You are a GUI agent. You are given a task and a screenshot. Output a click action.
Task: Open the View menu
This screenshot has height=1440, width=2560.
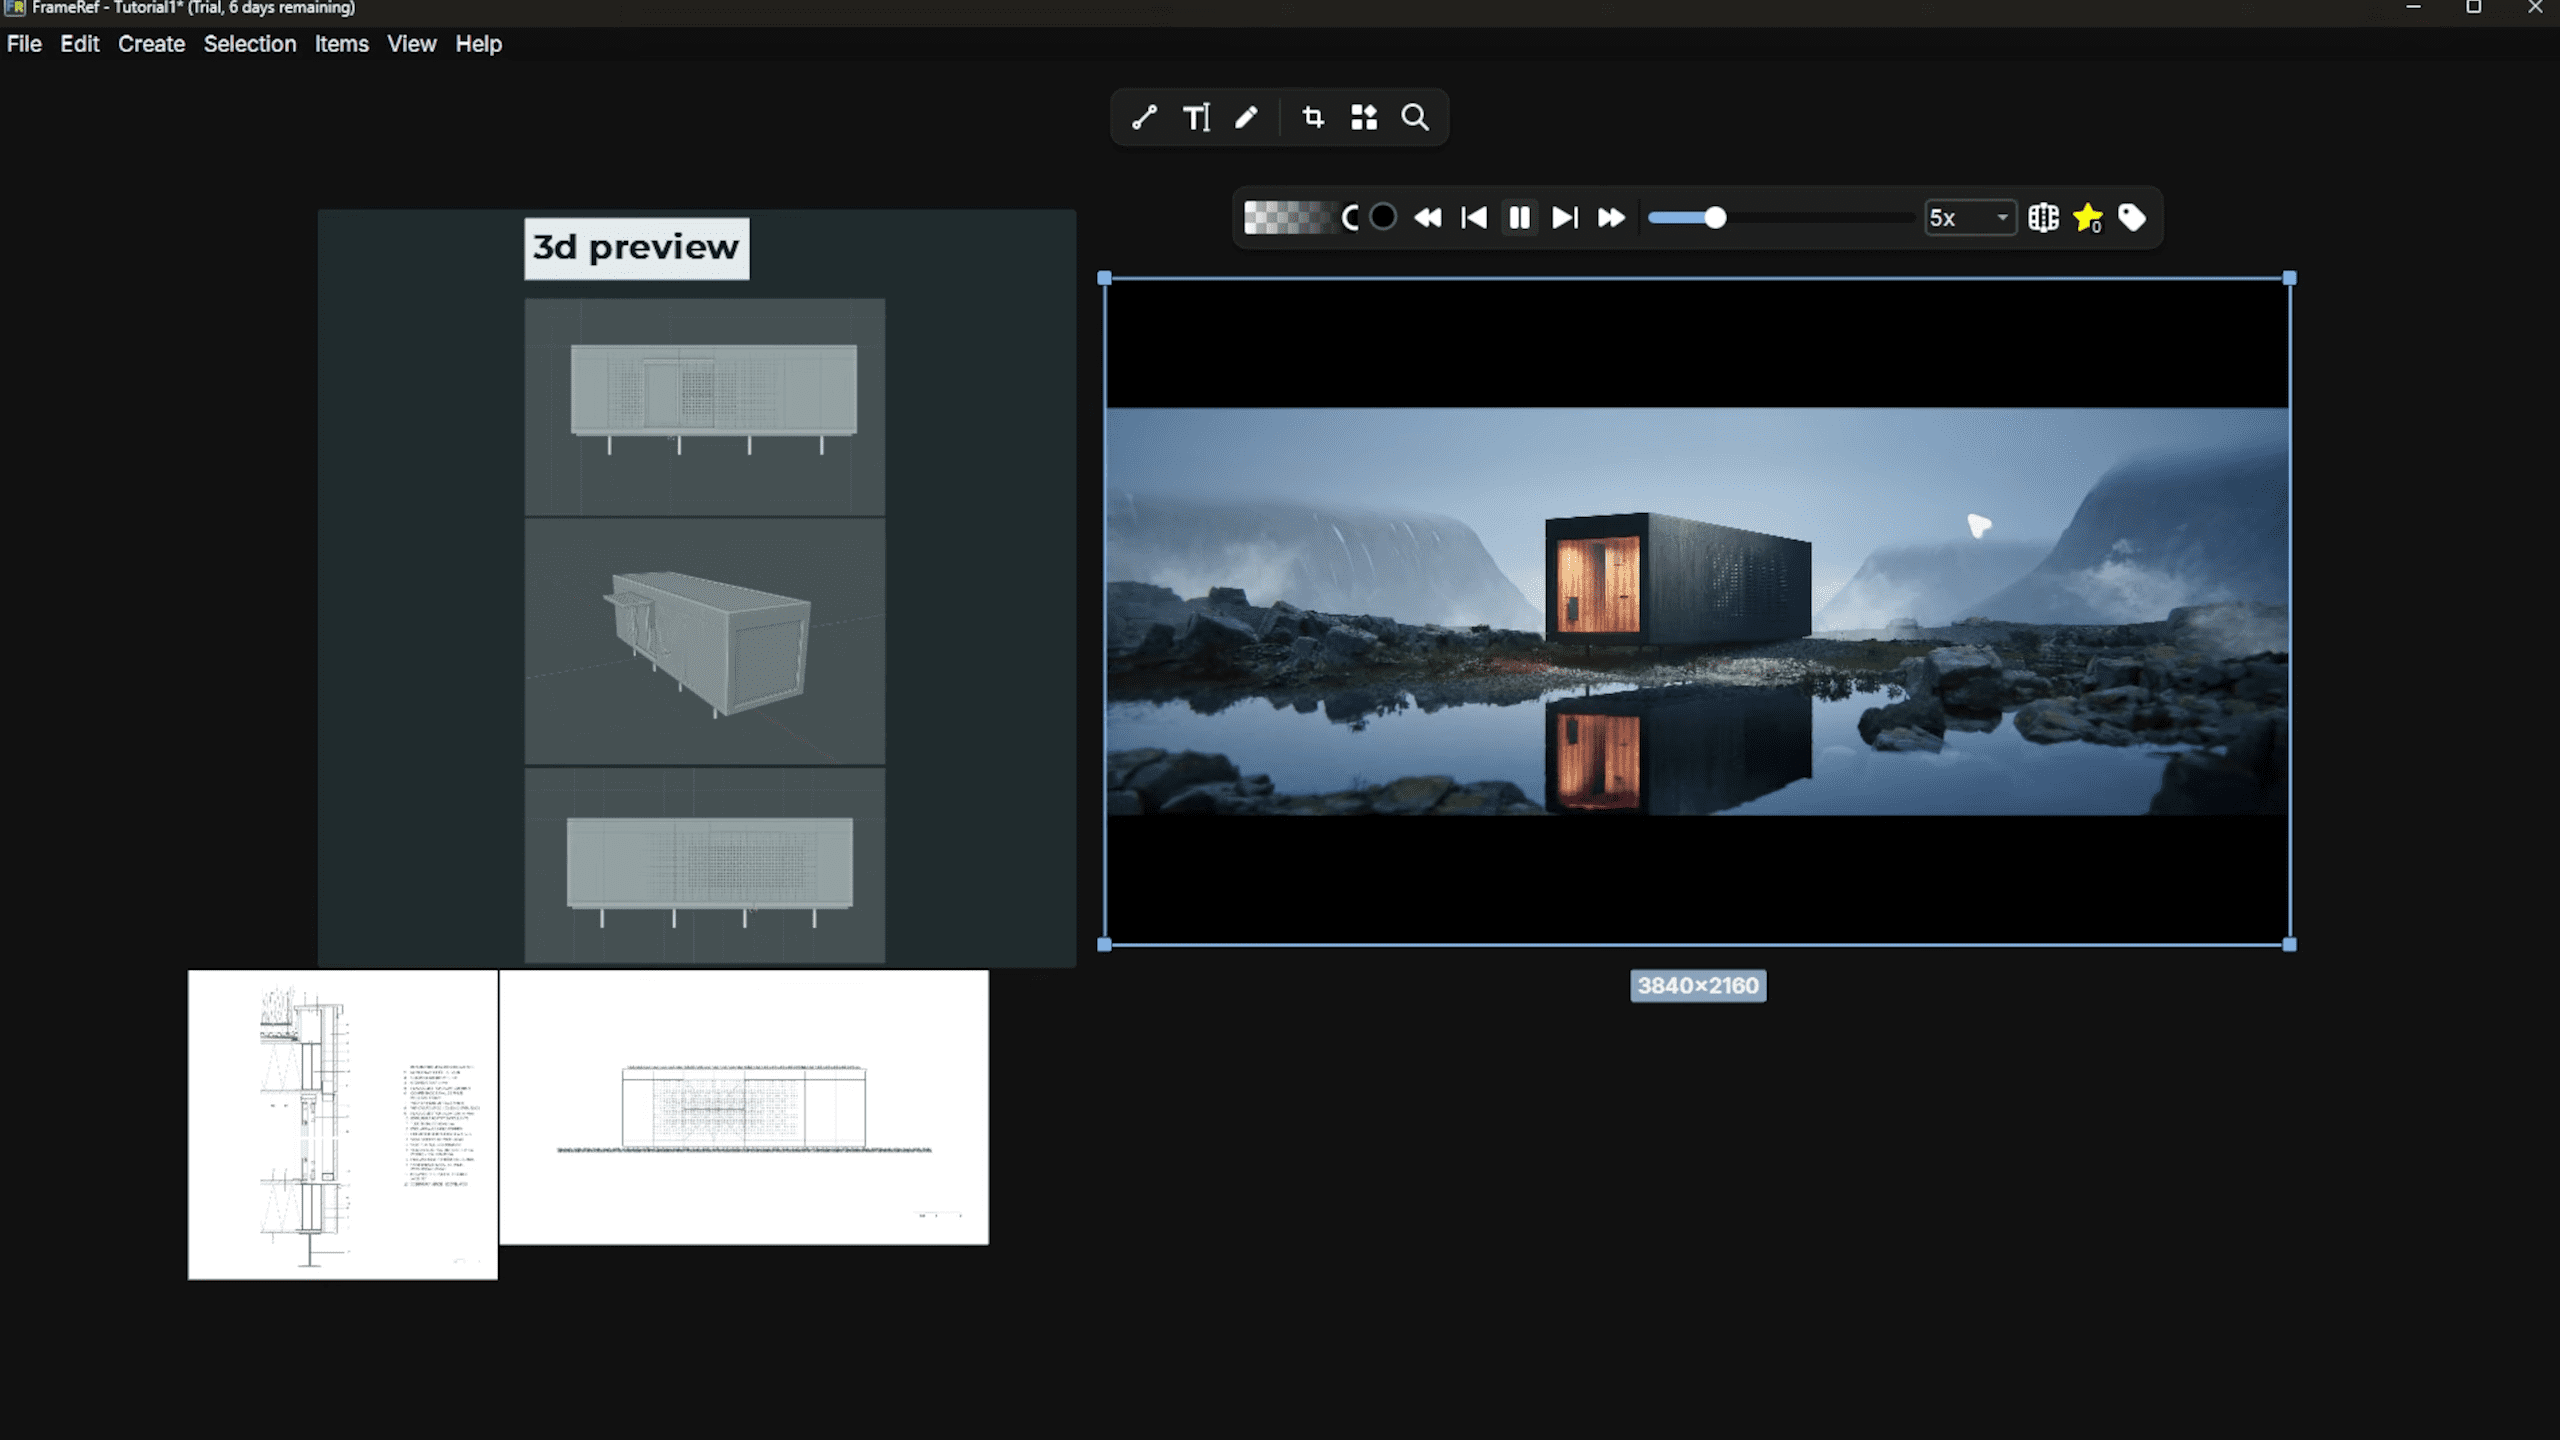tap(412, 44)
